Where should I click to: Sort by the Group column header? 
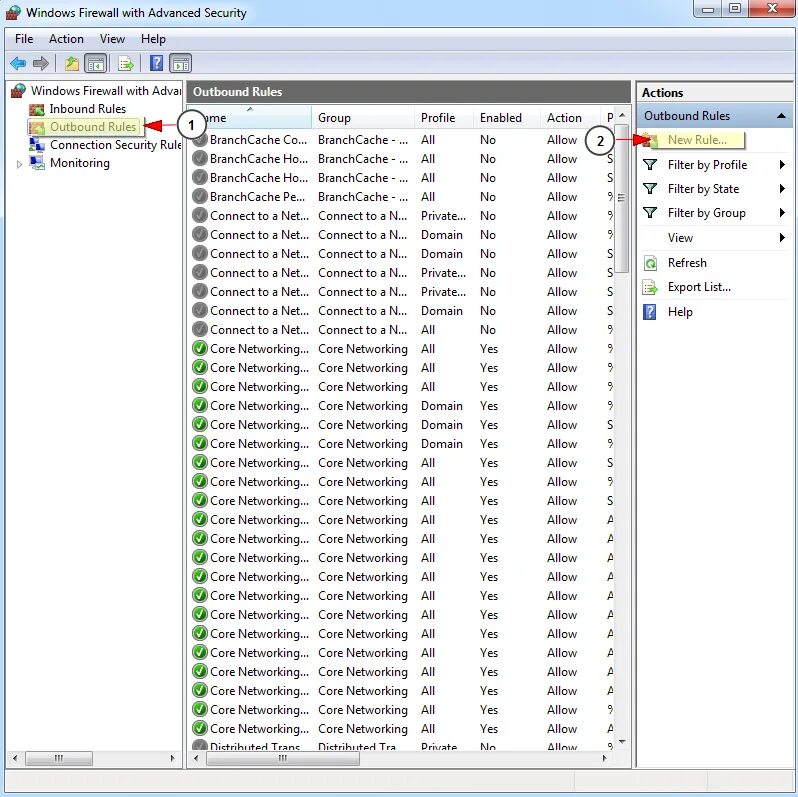pos(363,118)
